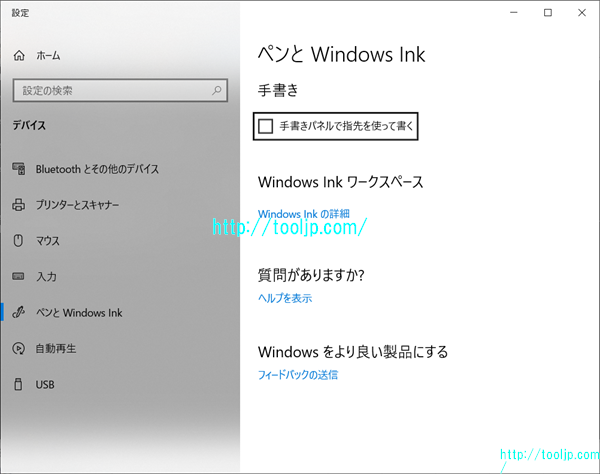
Task: Enable 手書きパネルで指先を使って書く checkbox
Action: (x=265, y=126)
